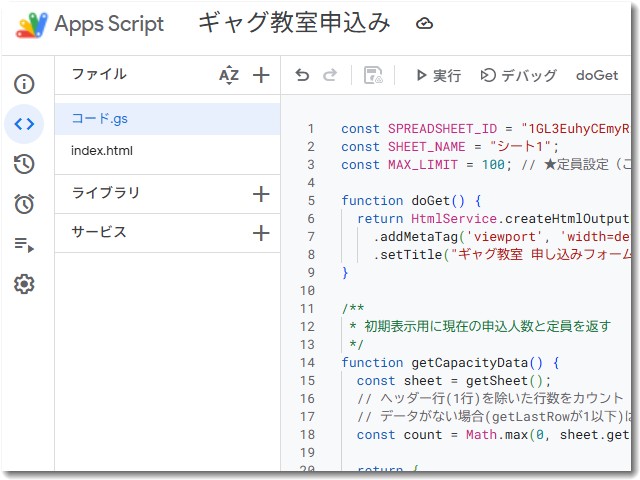Add a service with the plus icon
The height and width of the screenshot is (480, 640).
click(x=261, y=233)
